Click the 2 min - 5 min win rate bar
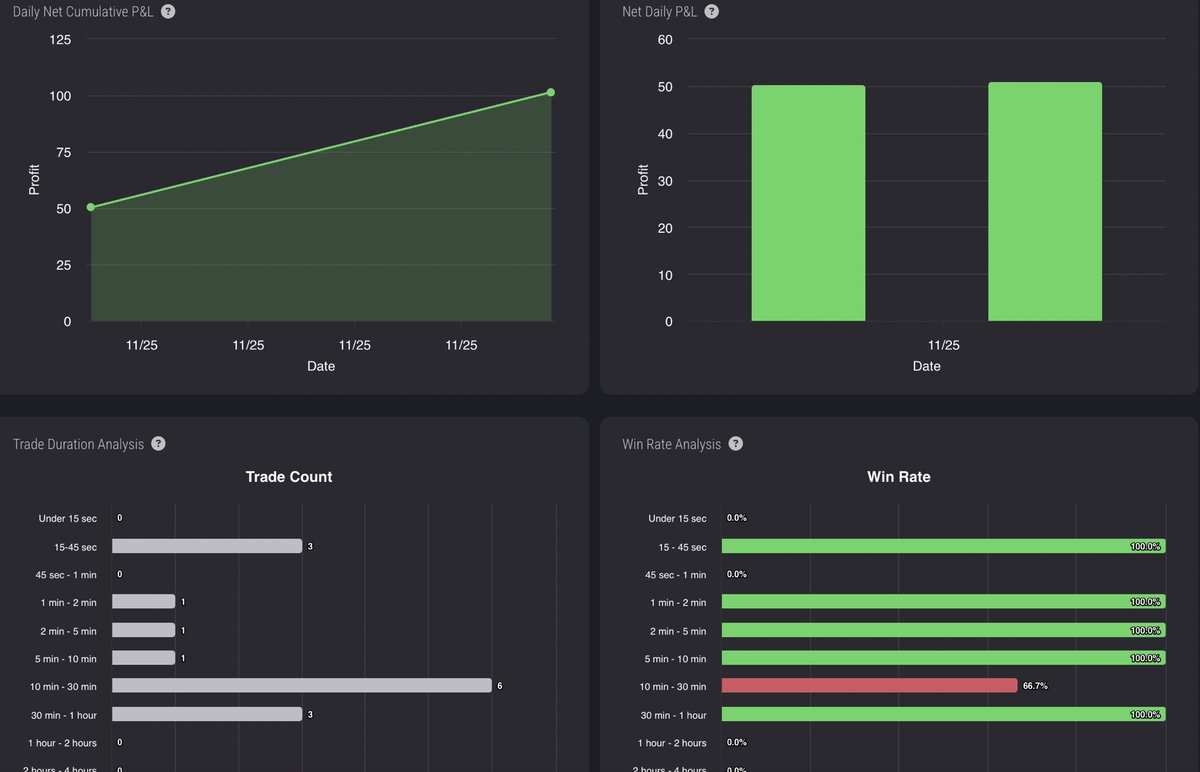This screenshot has width=1200, height=772. 943,630
